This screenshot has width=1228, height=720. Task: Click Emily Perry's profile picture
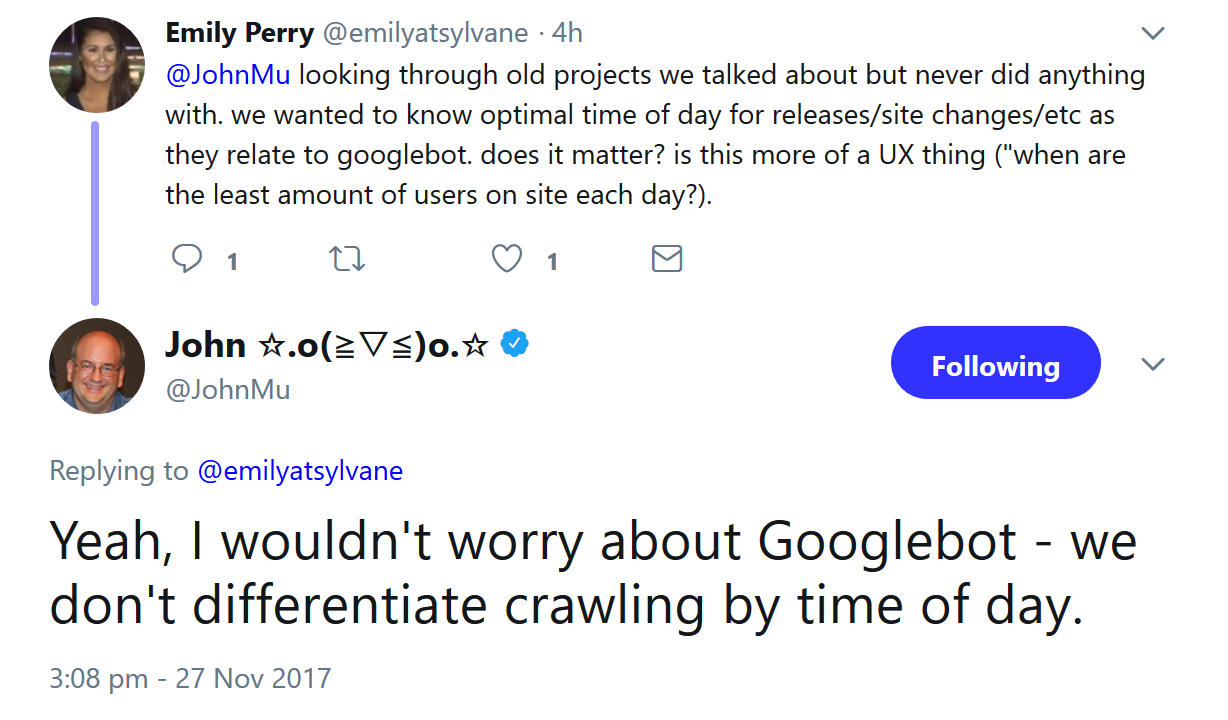pyautogui.click(x=97, y=64)
